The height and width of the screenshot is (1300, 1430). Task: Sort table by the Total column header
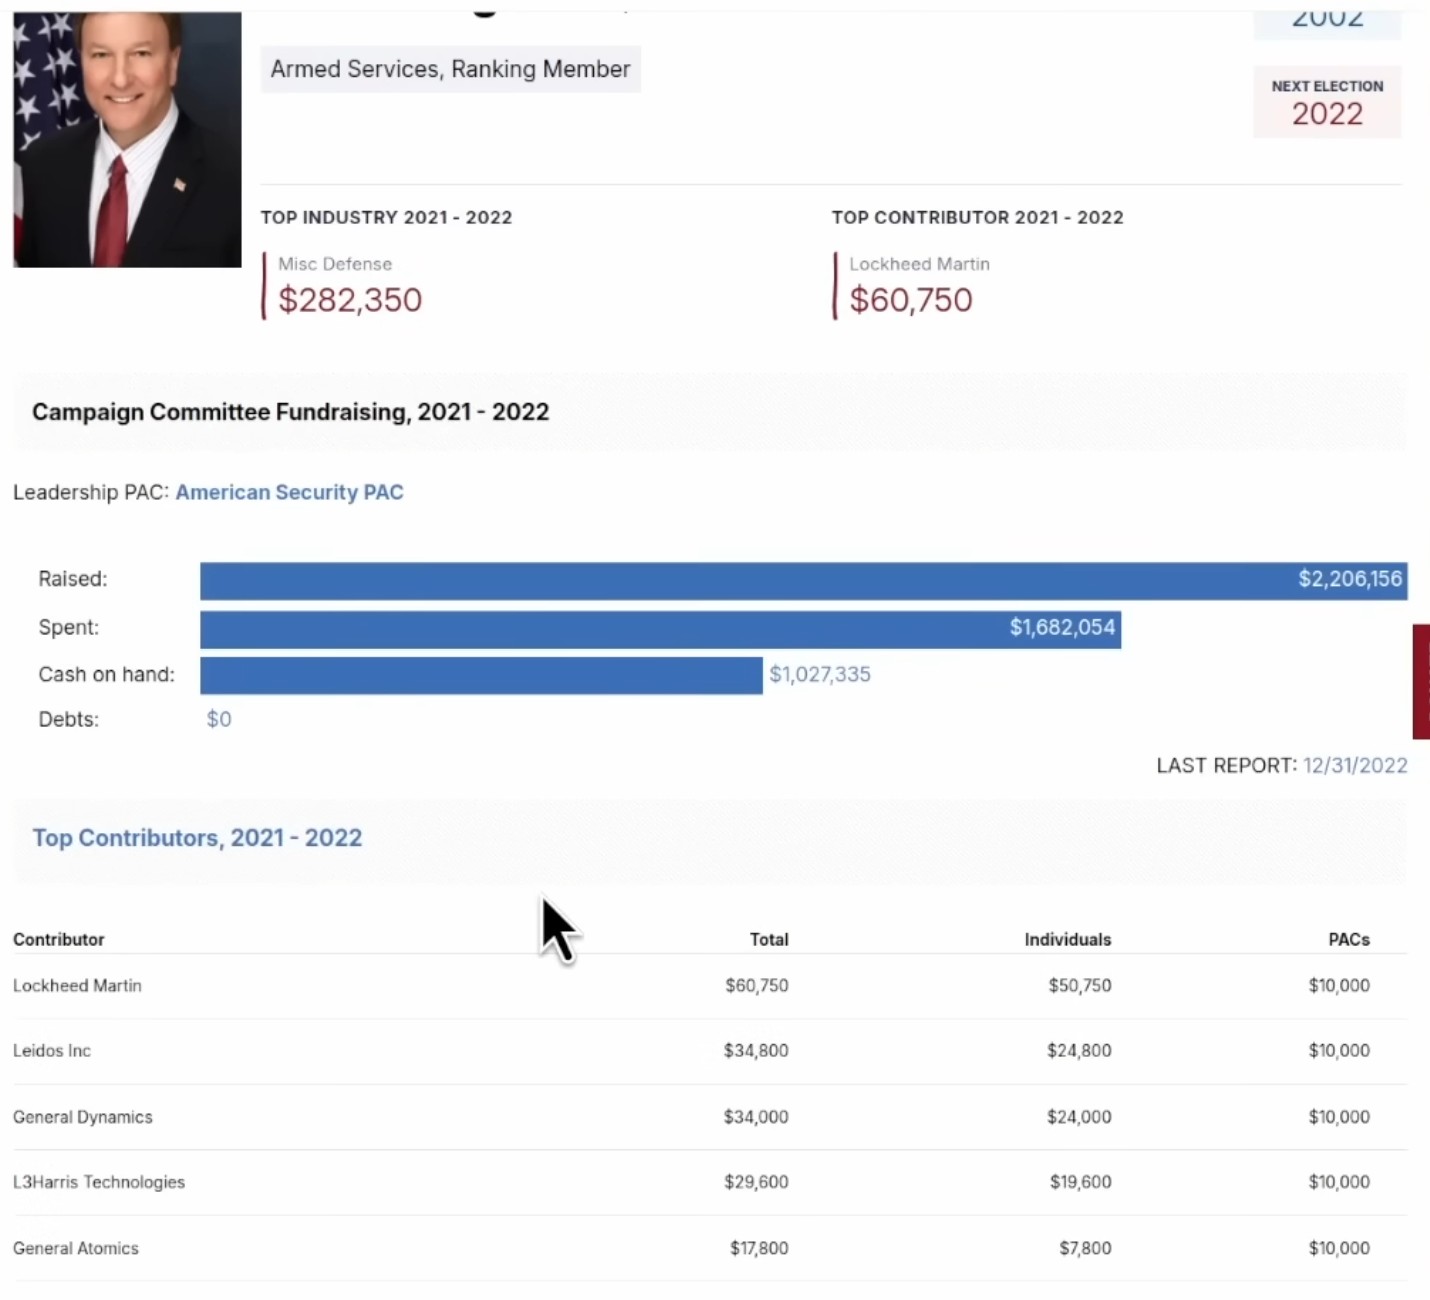pos(768,939)
